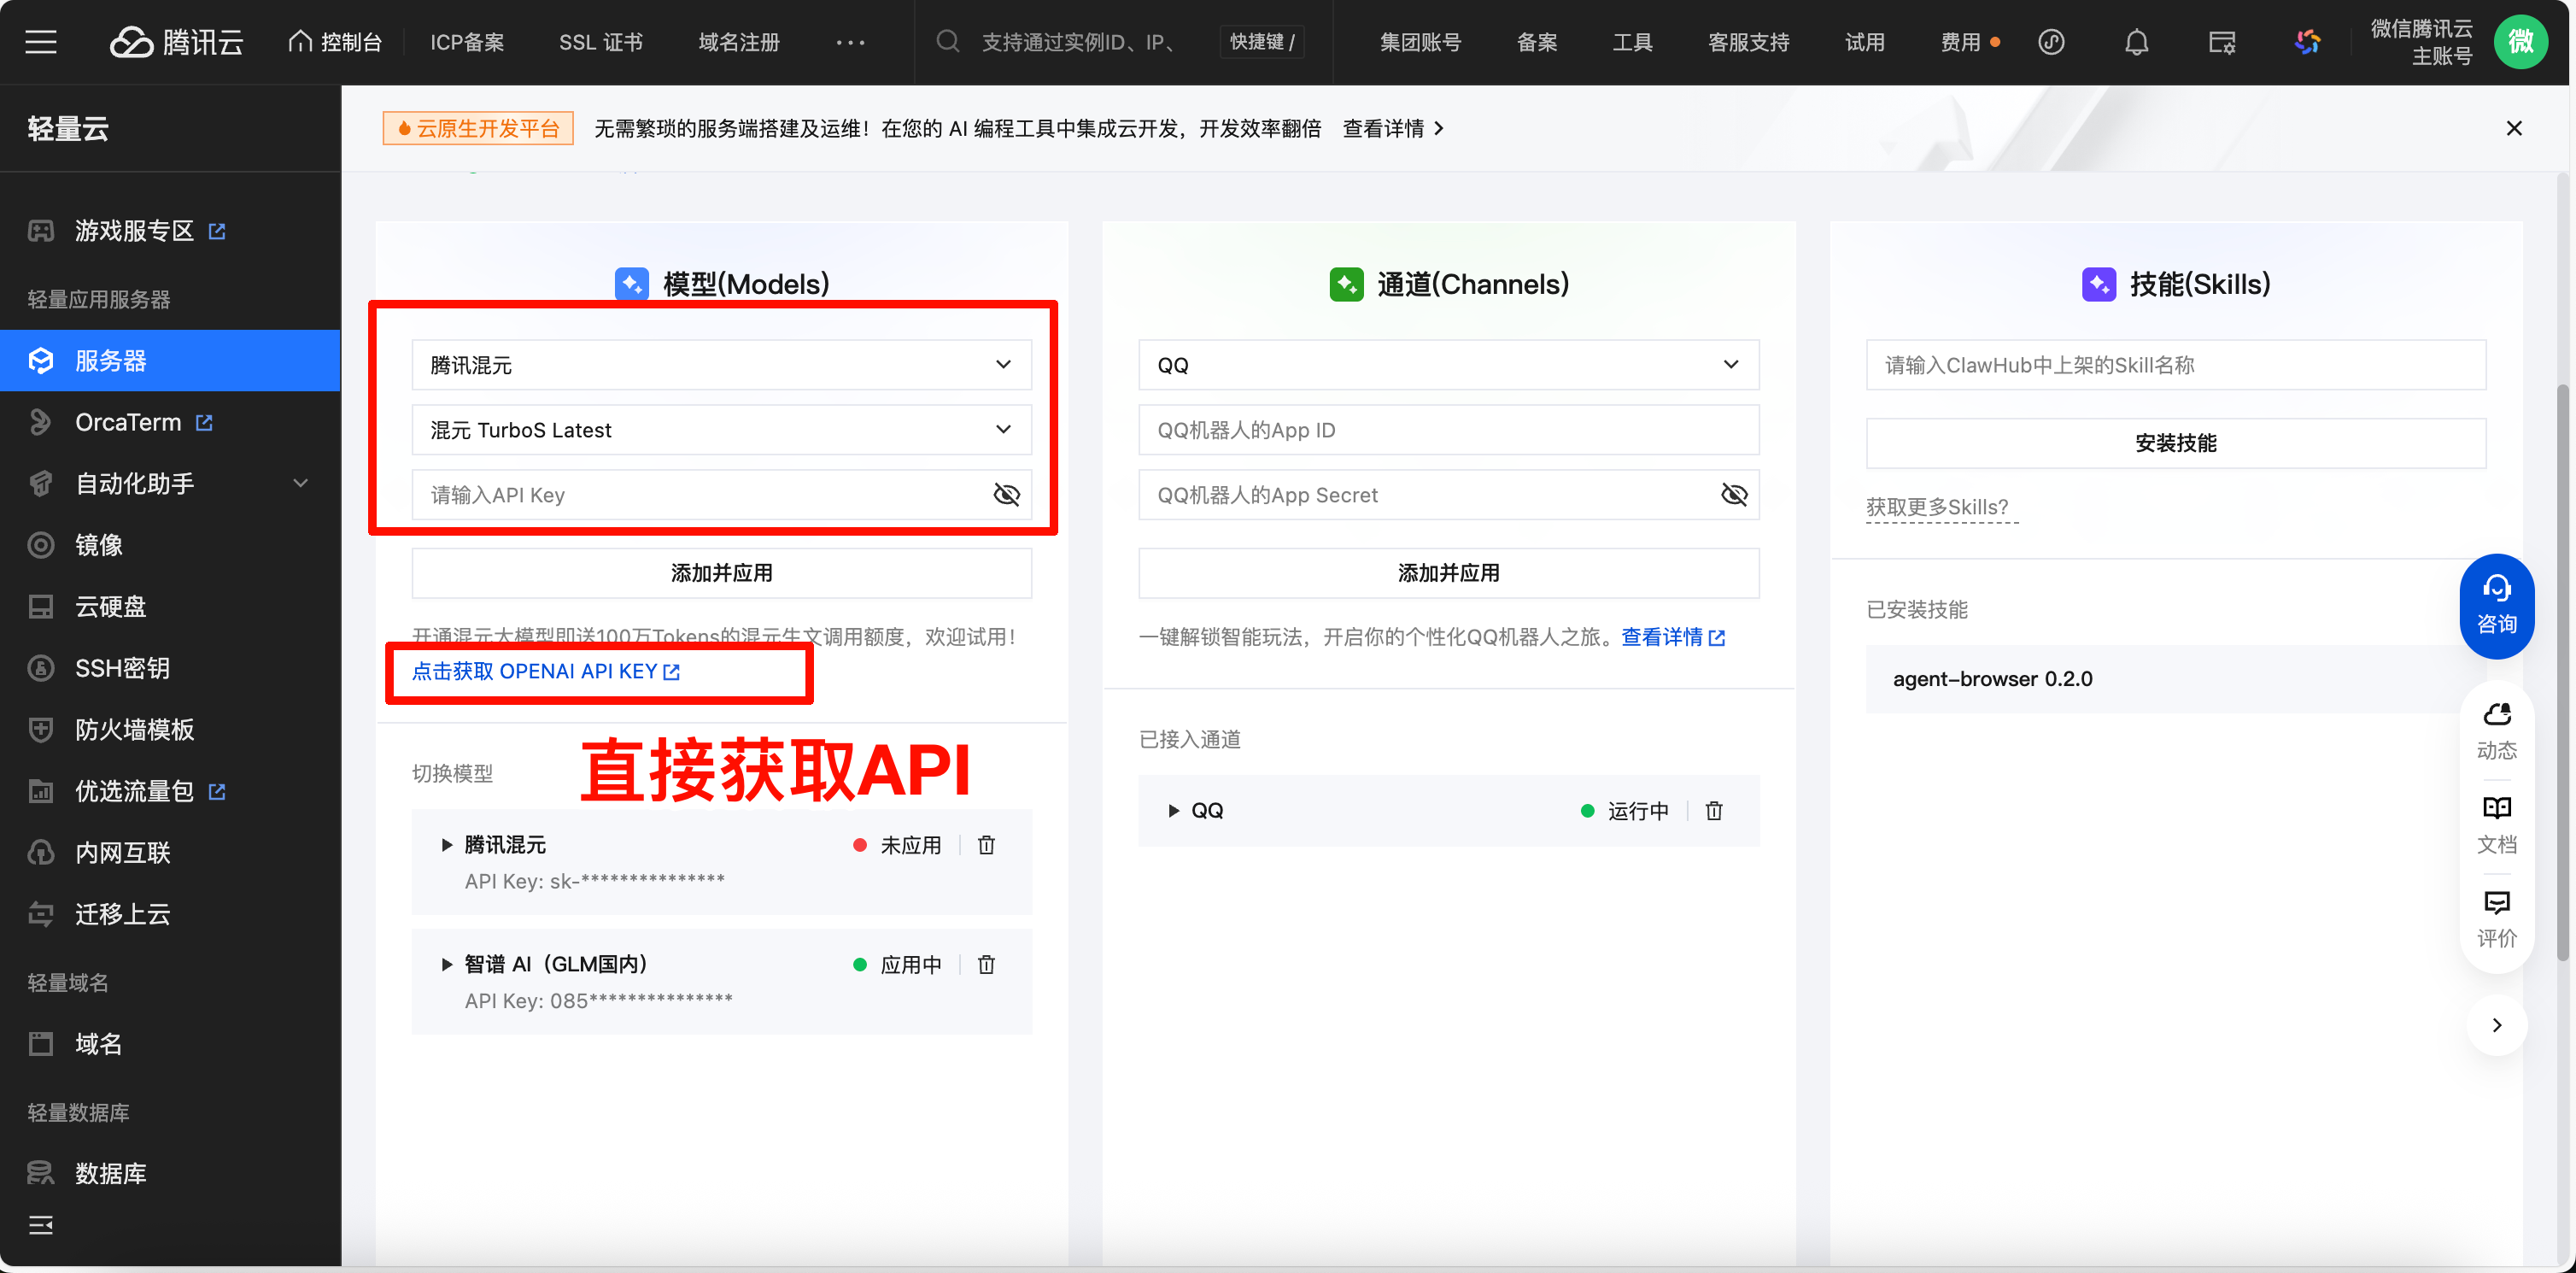Toggle QQ App Secret visibility eye icon
Image resolution: width=2576 pixels, height=1273 pixels.
1733,495
